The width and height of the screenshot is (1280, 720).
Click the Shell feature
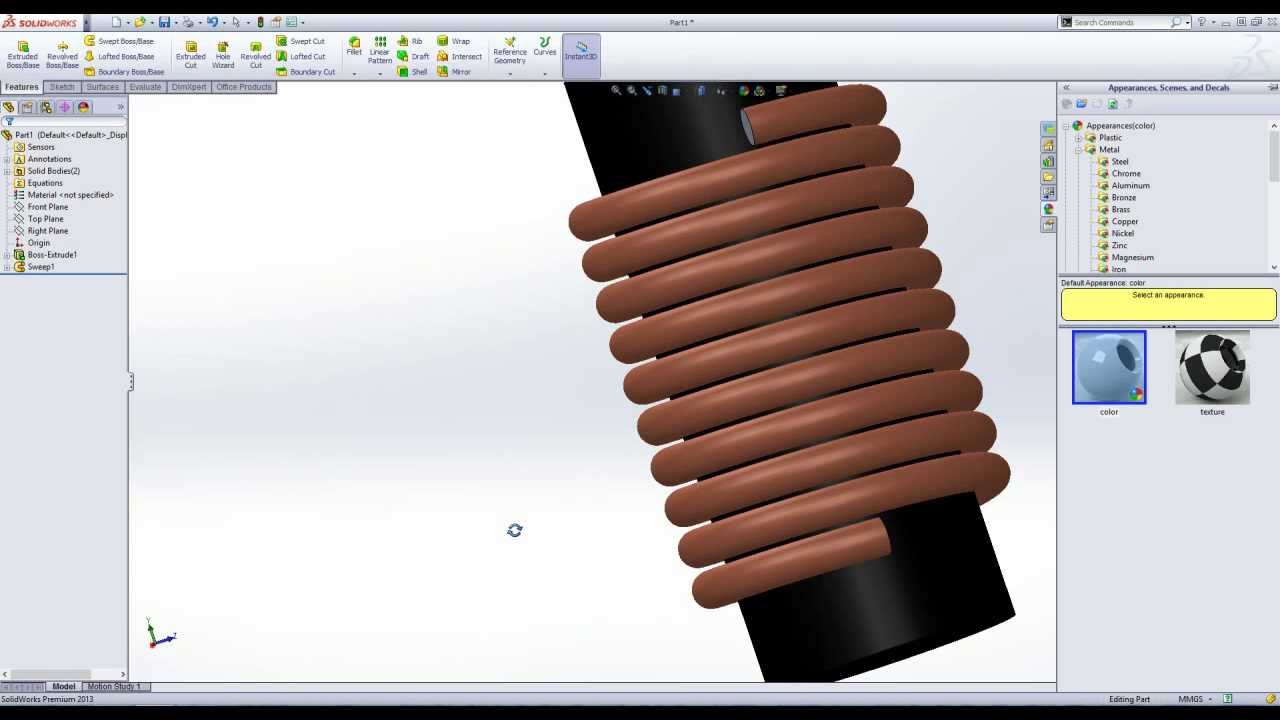pyautogui.click(x=412, y=72)
